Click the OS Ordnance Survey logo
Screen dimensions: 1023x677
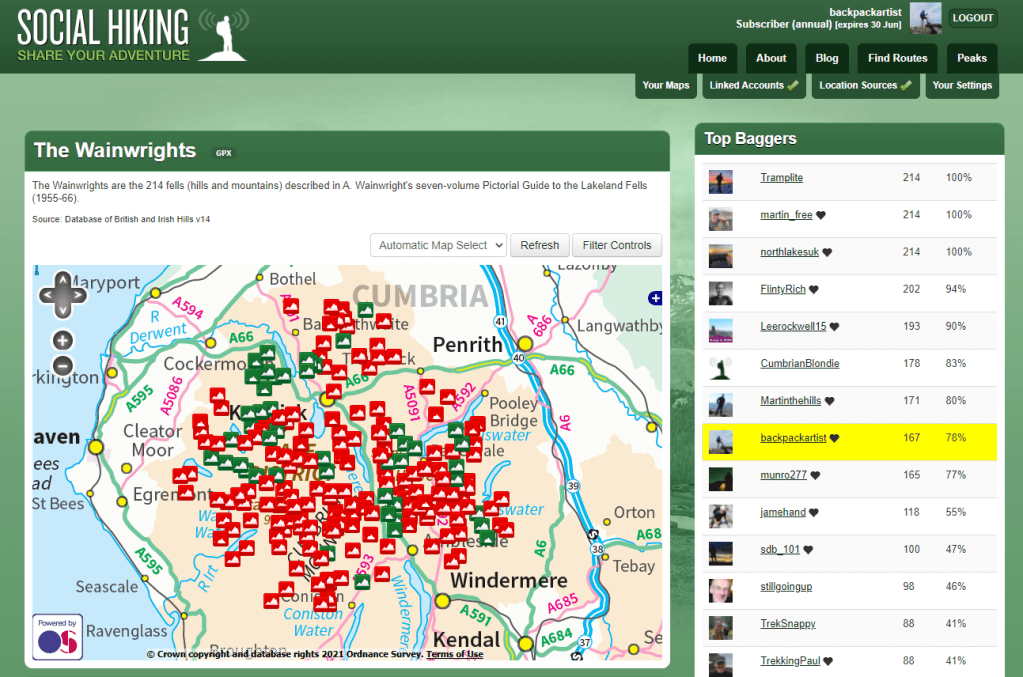coord(57,637)
